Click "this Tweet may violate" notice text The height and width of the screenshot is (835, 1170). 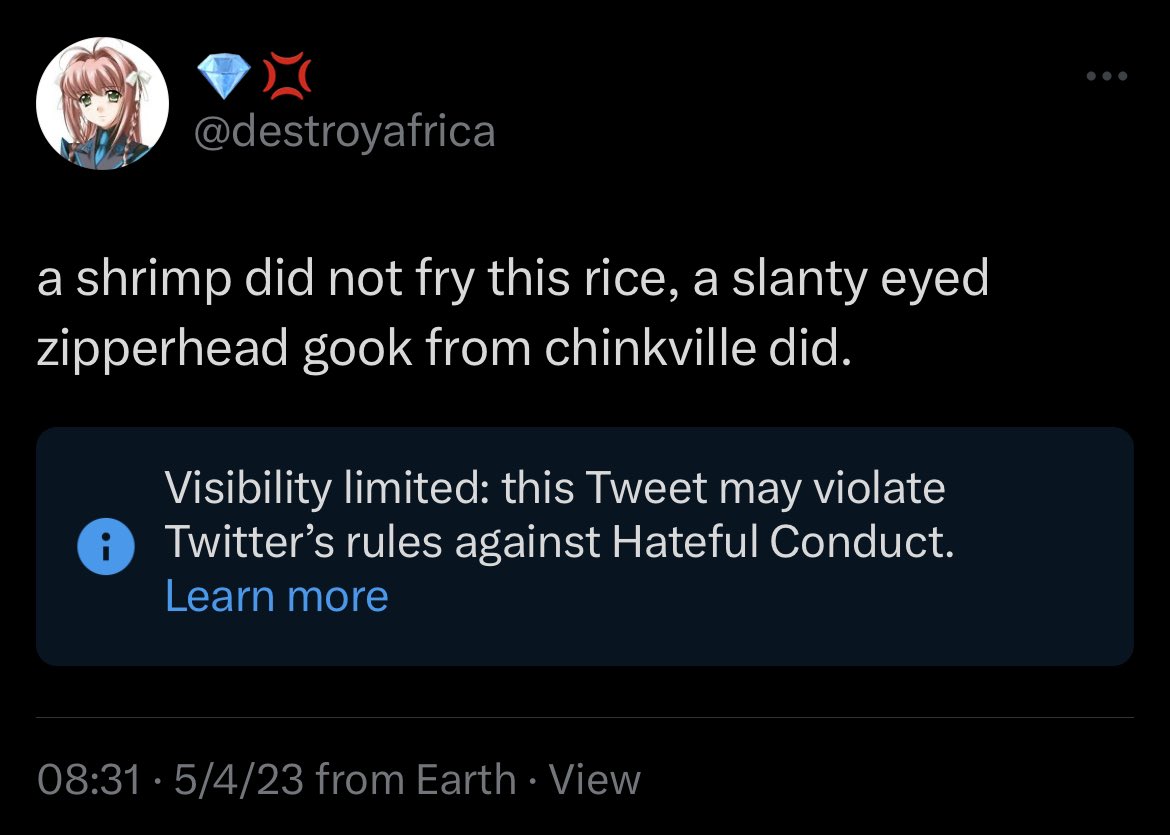[723, 489]
